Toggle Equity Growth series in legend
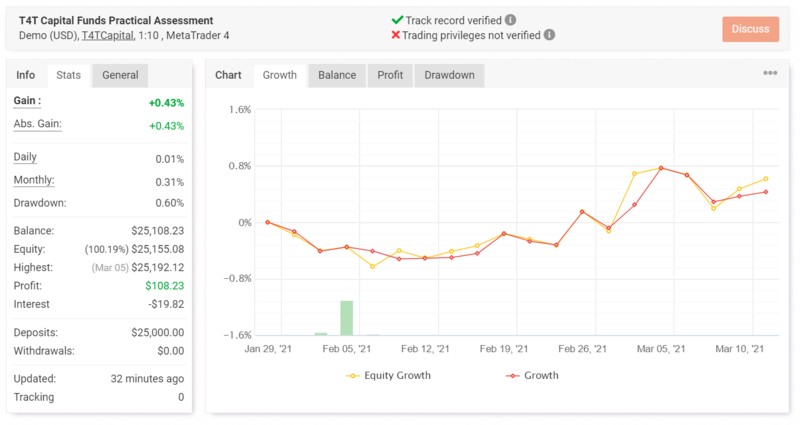Screen dimensions: 800x425 click(x=391, y=376)
